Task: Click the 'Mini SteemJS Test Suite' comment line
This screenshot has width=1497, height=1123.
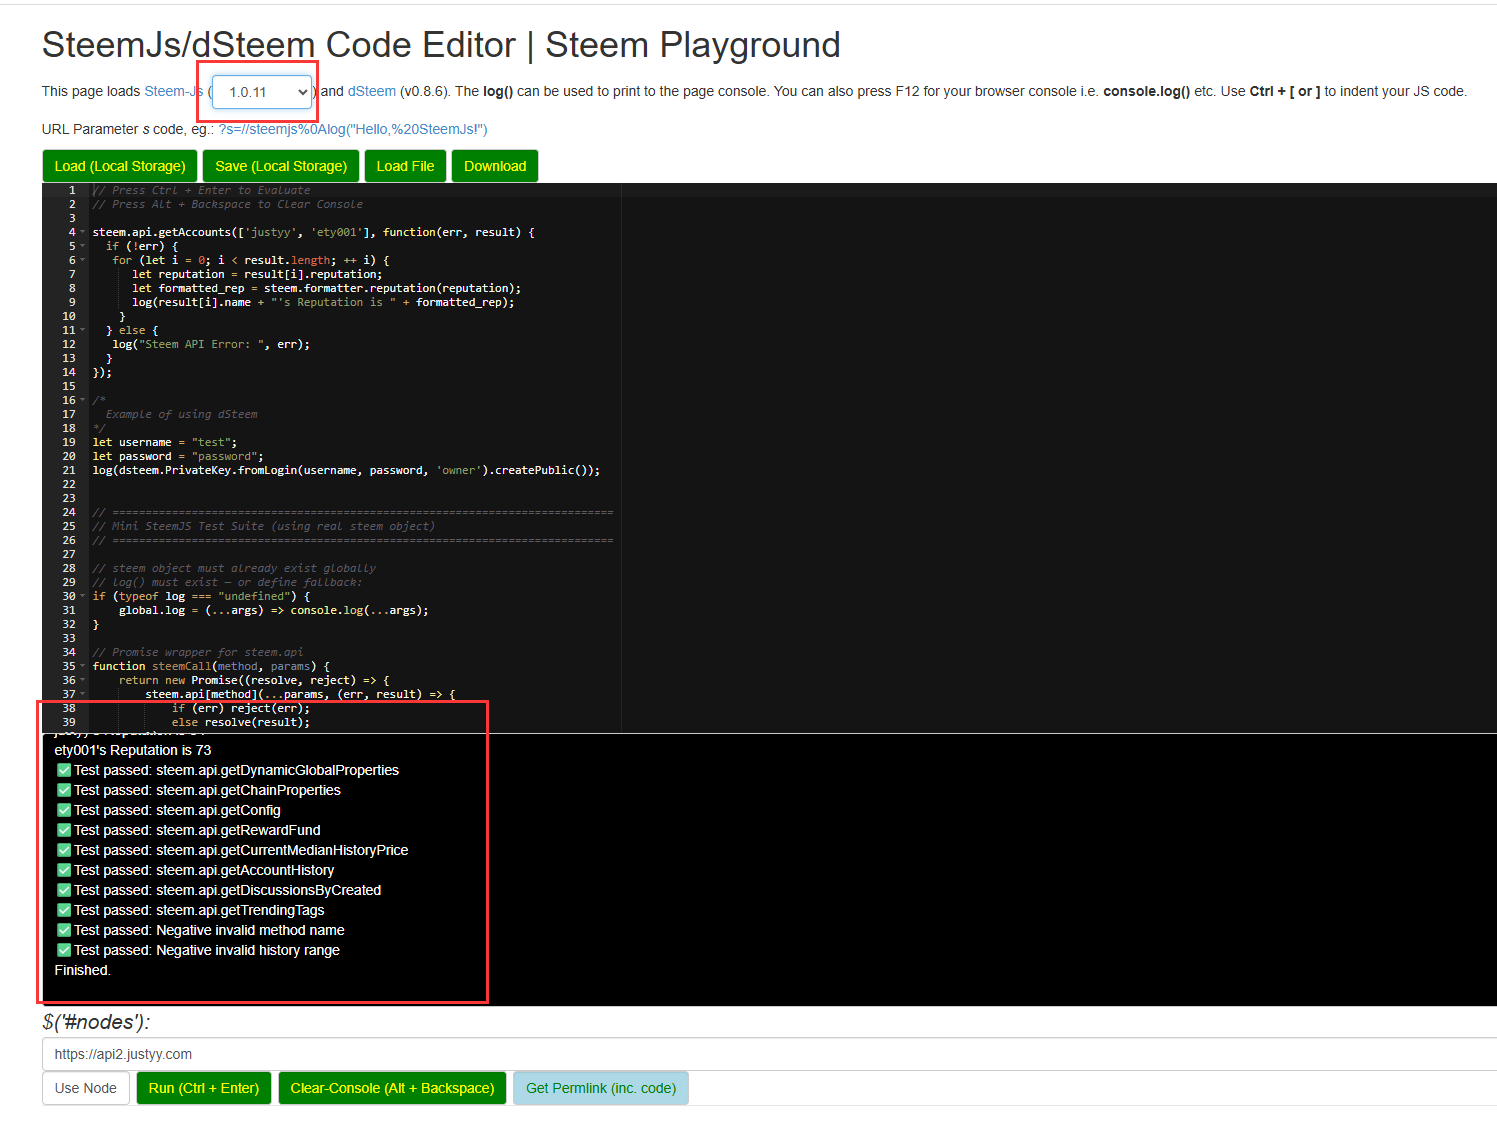Action: (x=264, y=526)
